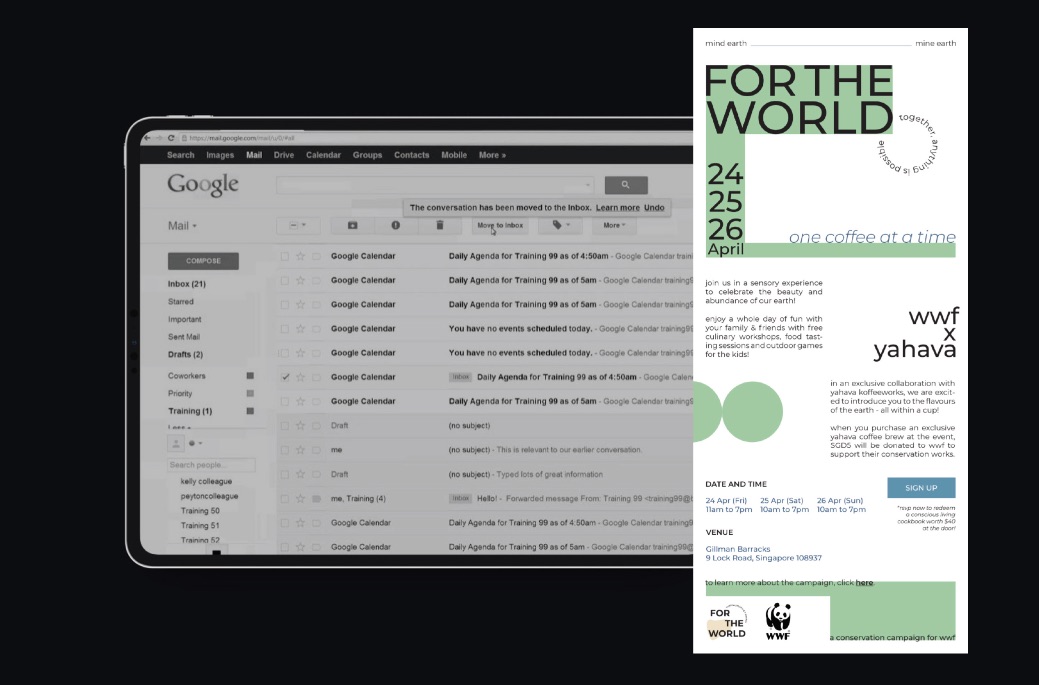Screen dimensions: 1039x685
Task: Uncheck the selected Google Calendar conversation
Action: click(x=285, y=377)
